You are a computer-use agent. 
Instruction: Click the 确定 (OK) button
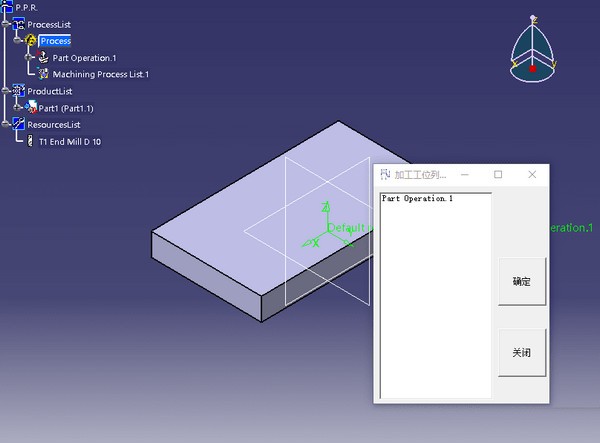coord(522,282)
